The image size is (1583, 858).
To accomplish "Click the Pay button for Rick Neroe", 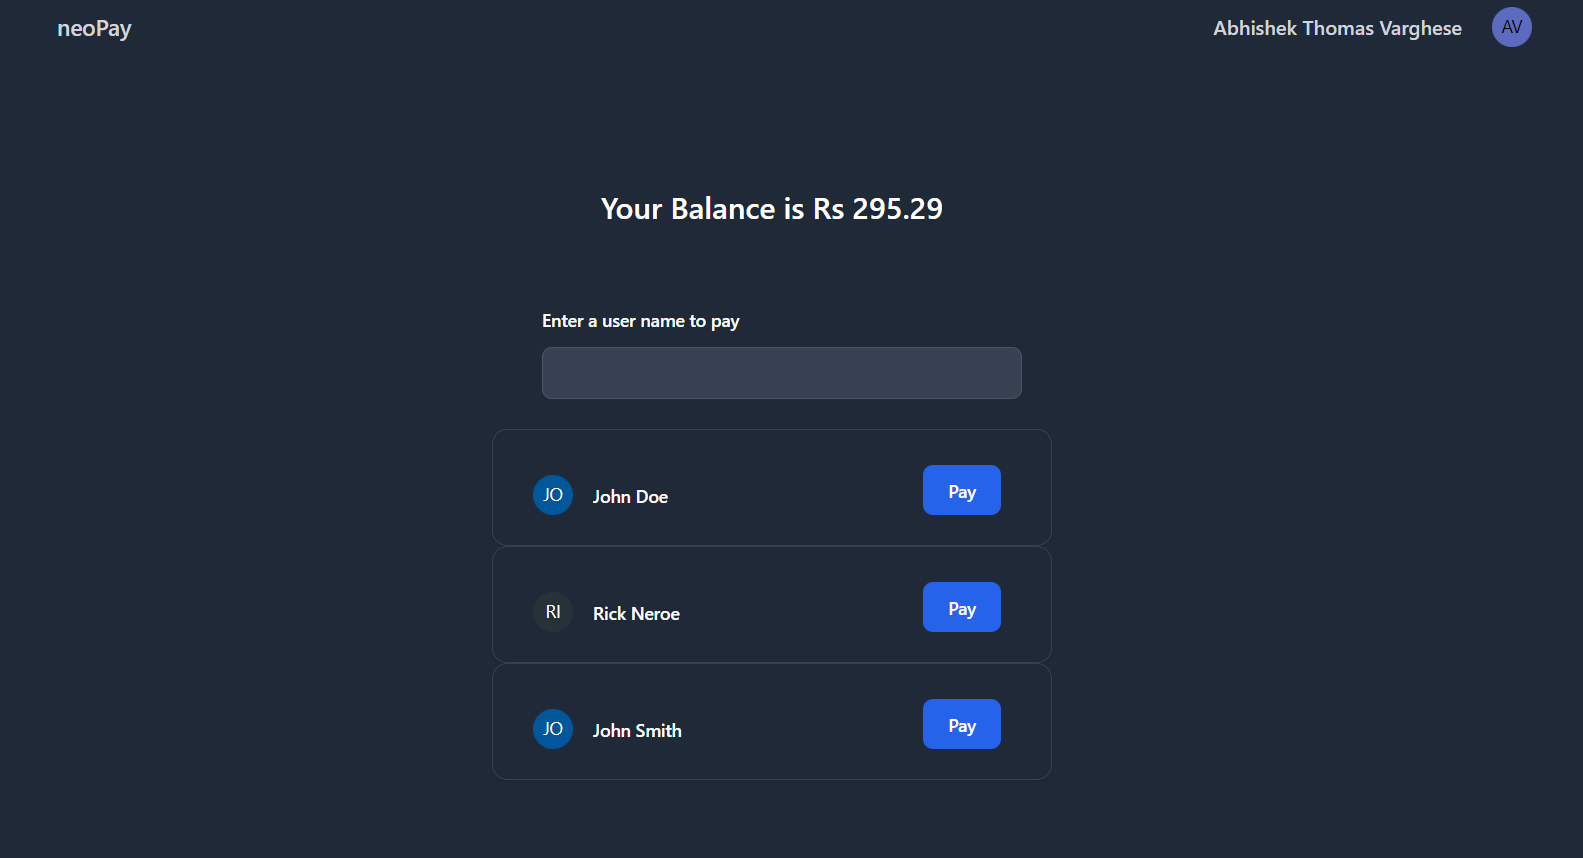I will [x=961, y=607].
